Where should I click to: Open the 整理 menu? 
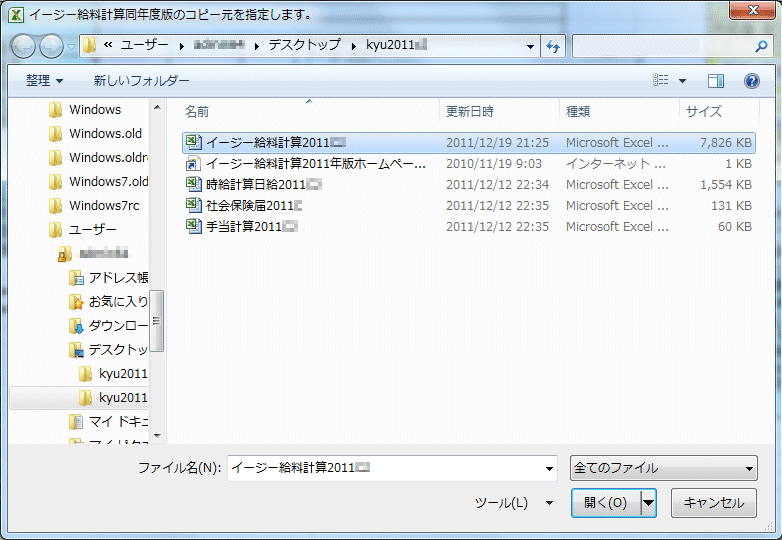coord(44,81)
